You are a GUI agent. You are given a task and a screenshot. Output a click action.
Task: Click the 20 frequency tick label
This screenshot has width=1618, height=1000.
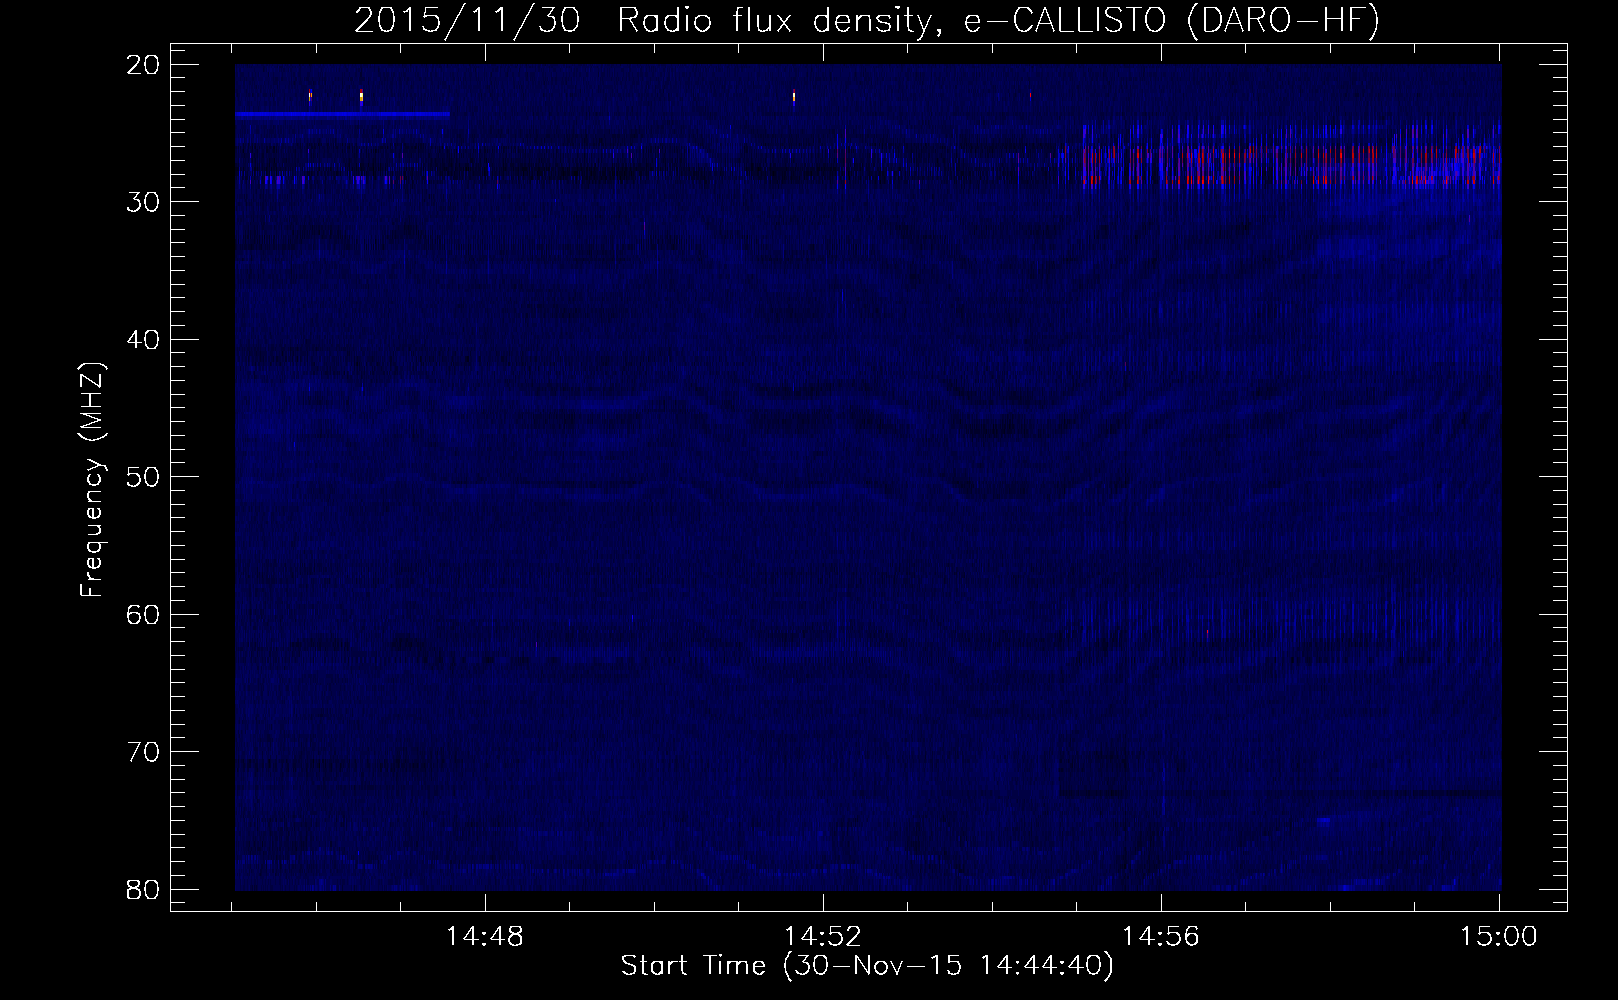click(144, 64)
